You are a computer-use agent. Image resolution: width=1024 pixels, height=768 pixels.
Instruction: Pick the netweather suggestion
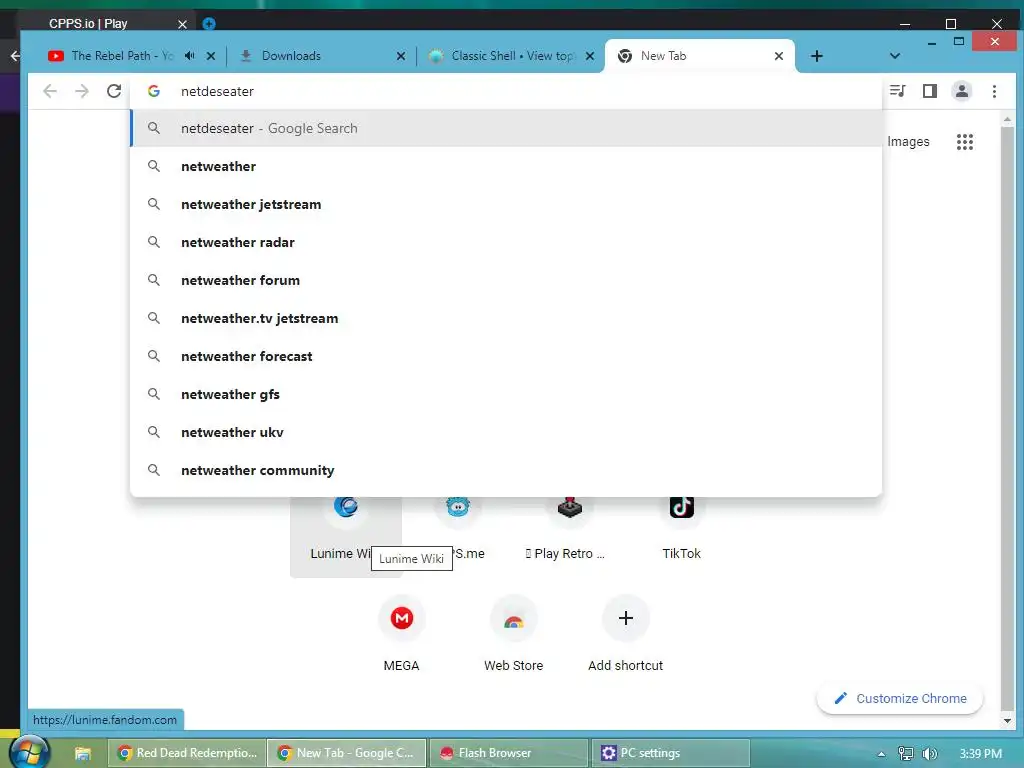[x=506, y=166]
